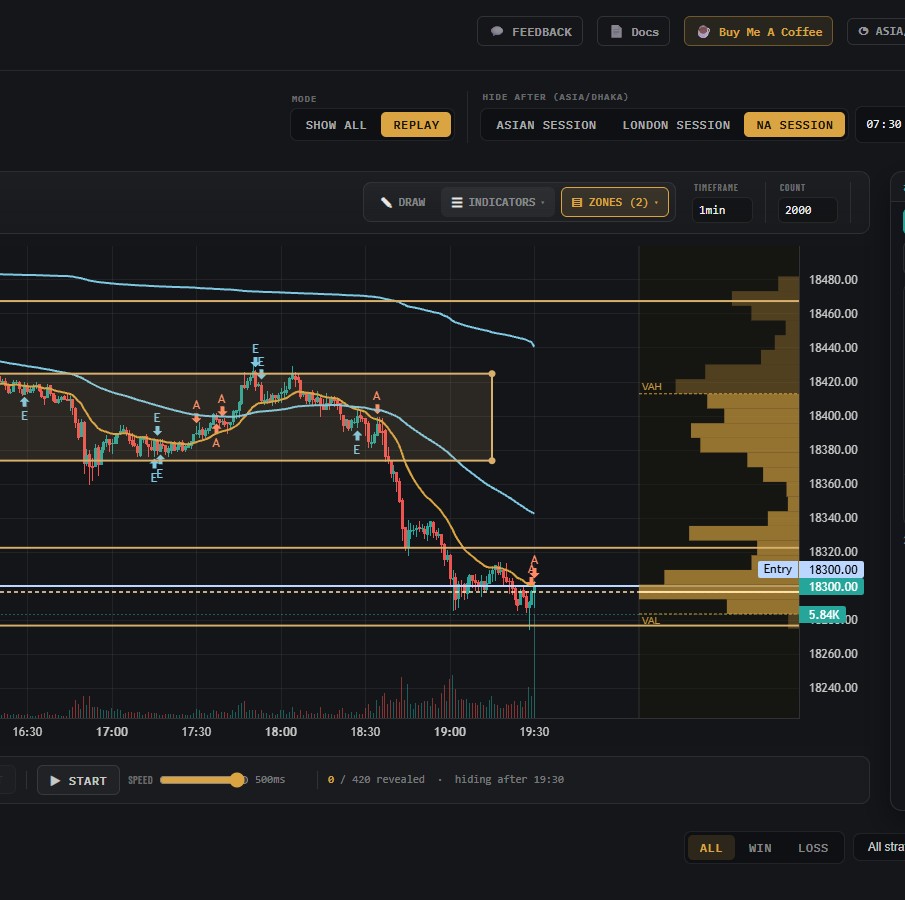The height and width of the screenshot is (900, 905).
Task: Activate the DRAW tool
Action: coord(403,202)
